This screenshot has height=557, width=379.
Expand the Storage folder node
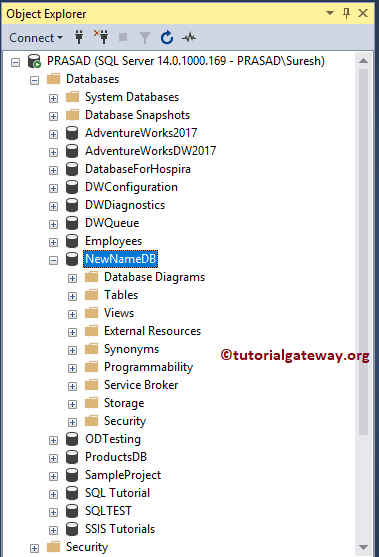pos(72,404)
